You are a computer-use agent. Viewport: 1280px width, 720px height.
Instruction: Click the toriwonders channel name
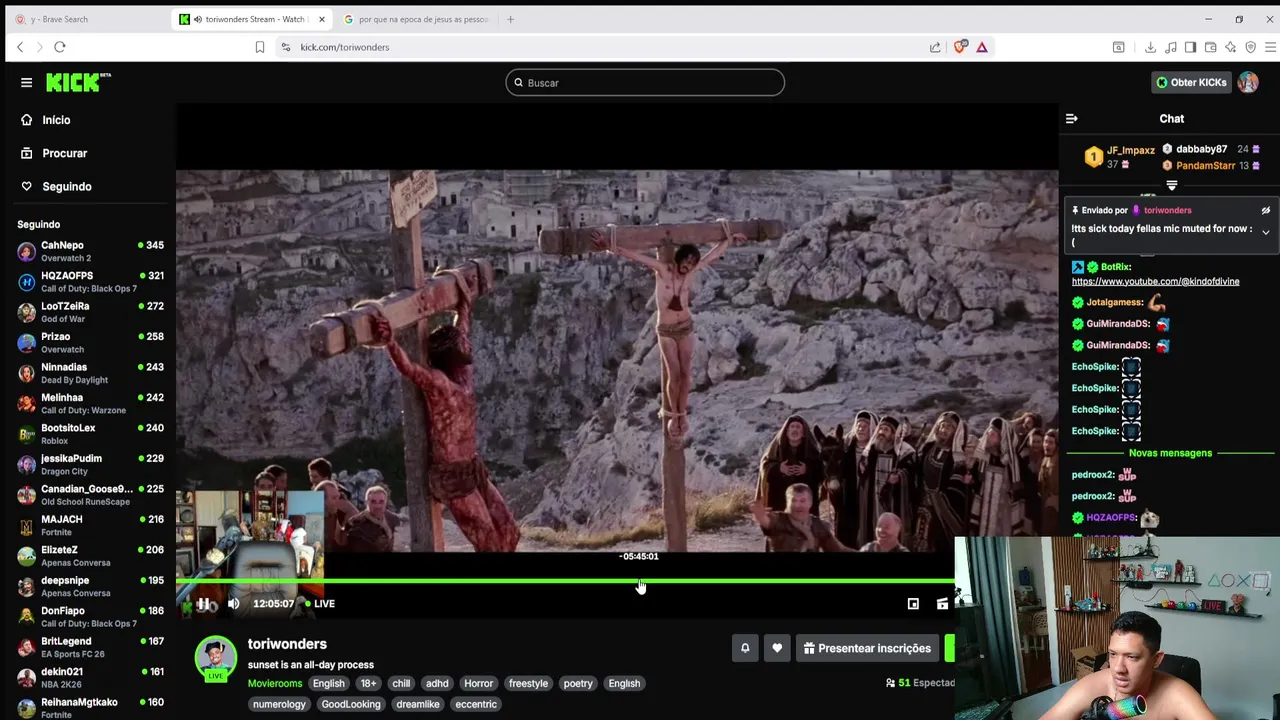click(x=287, y=644)
